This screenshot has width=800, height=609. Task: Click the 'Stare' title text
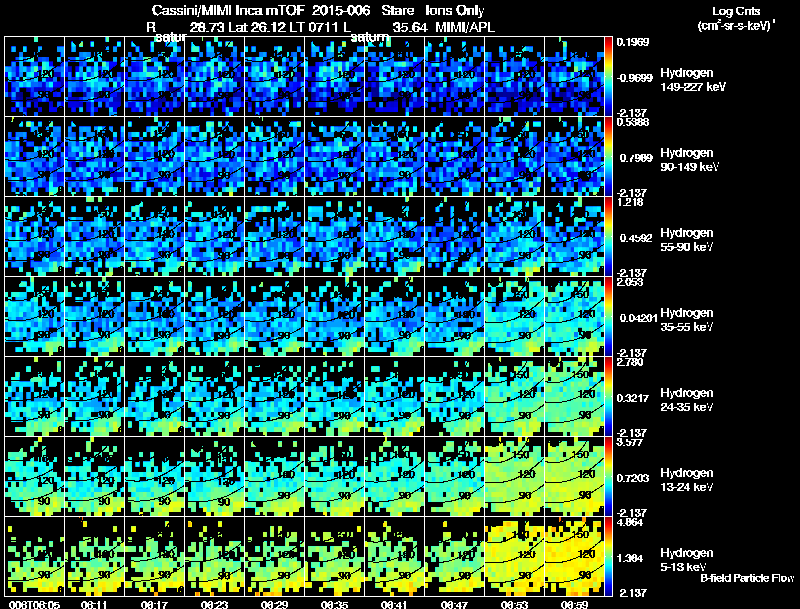point(397,10)
